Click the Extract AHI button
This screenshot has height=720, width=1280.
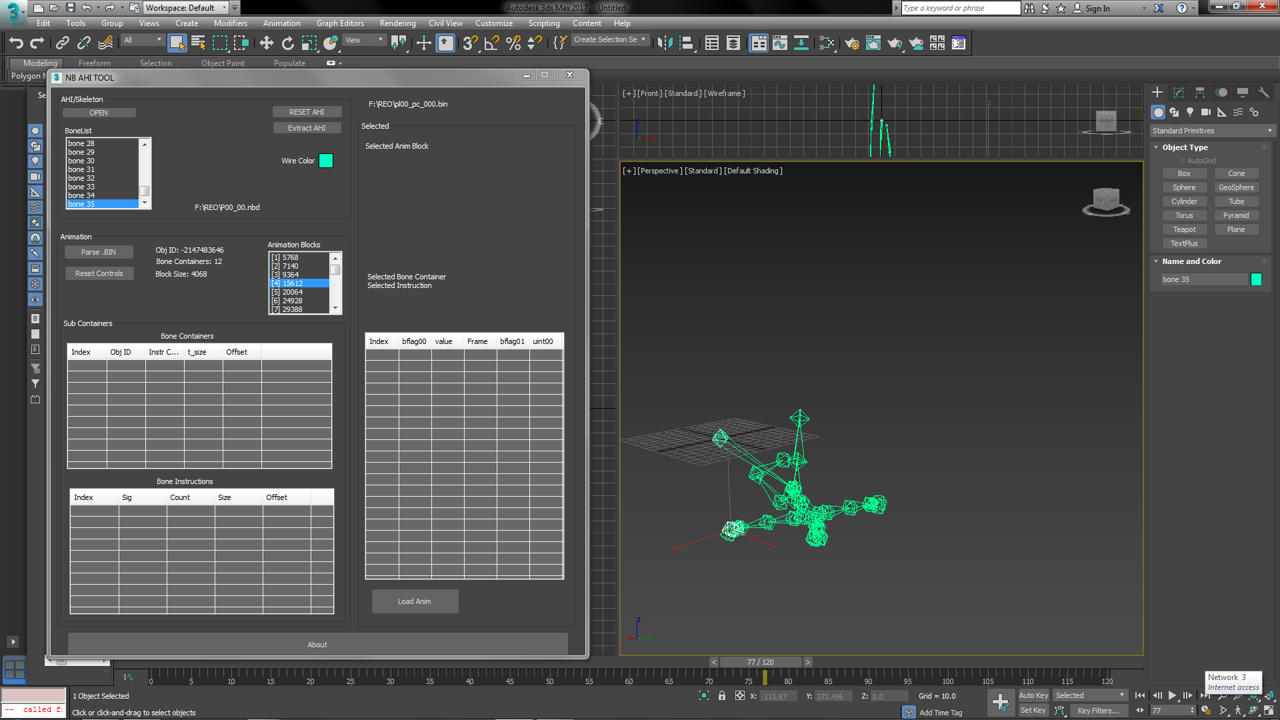[x=307, y=128]
